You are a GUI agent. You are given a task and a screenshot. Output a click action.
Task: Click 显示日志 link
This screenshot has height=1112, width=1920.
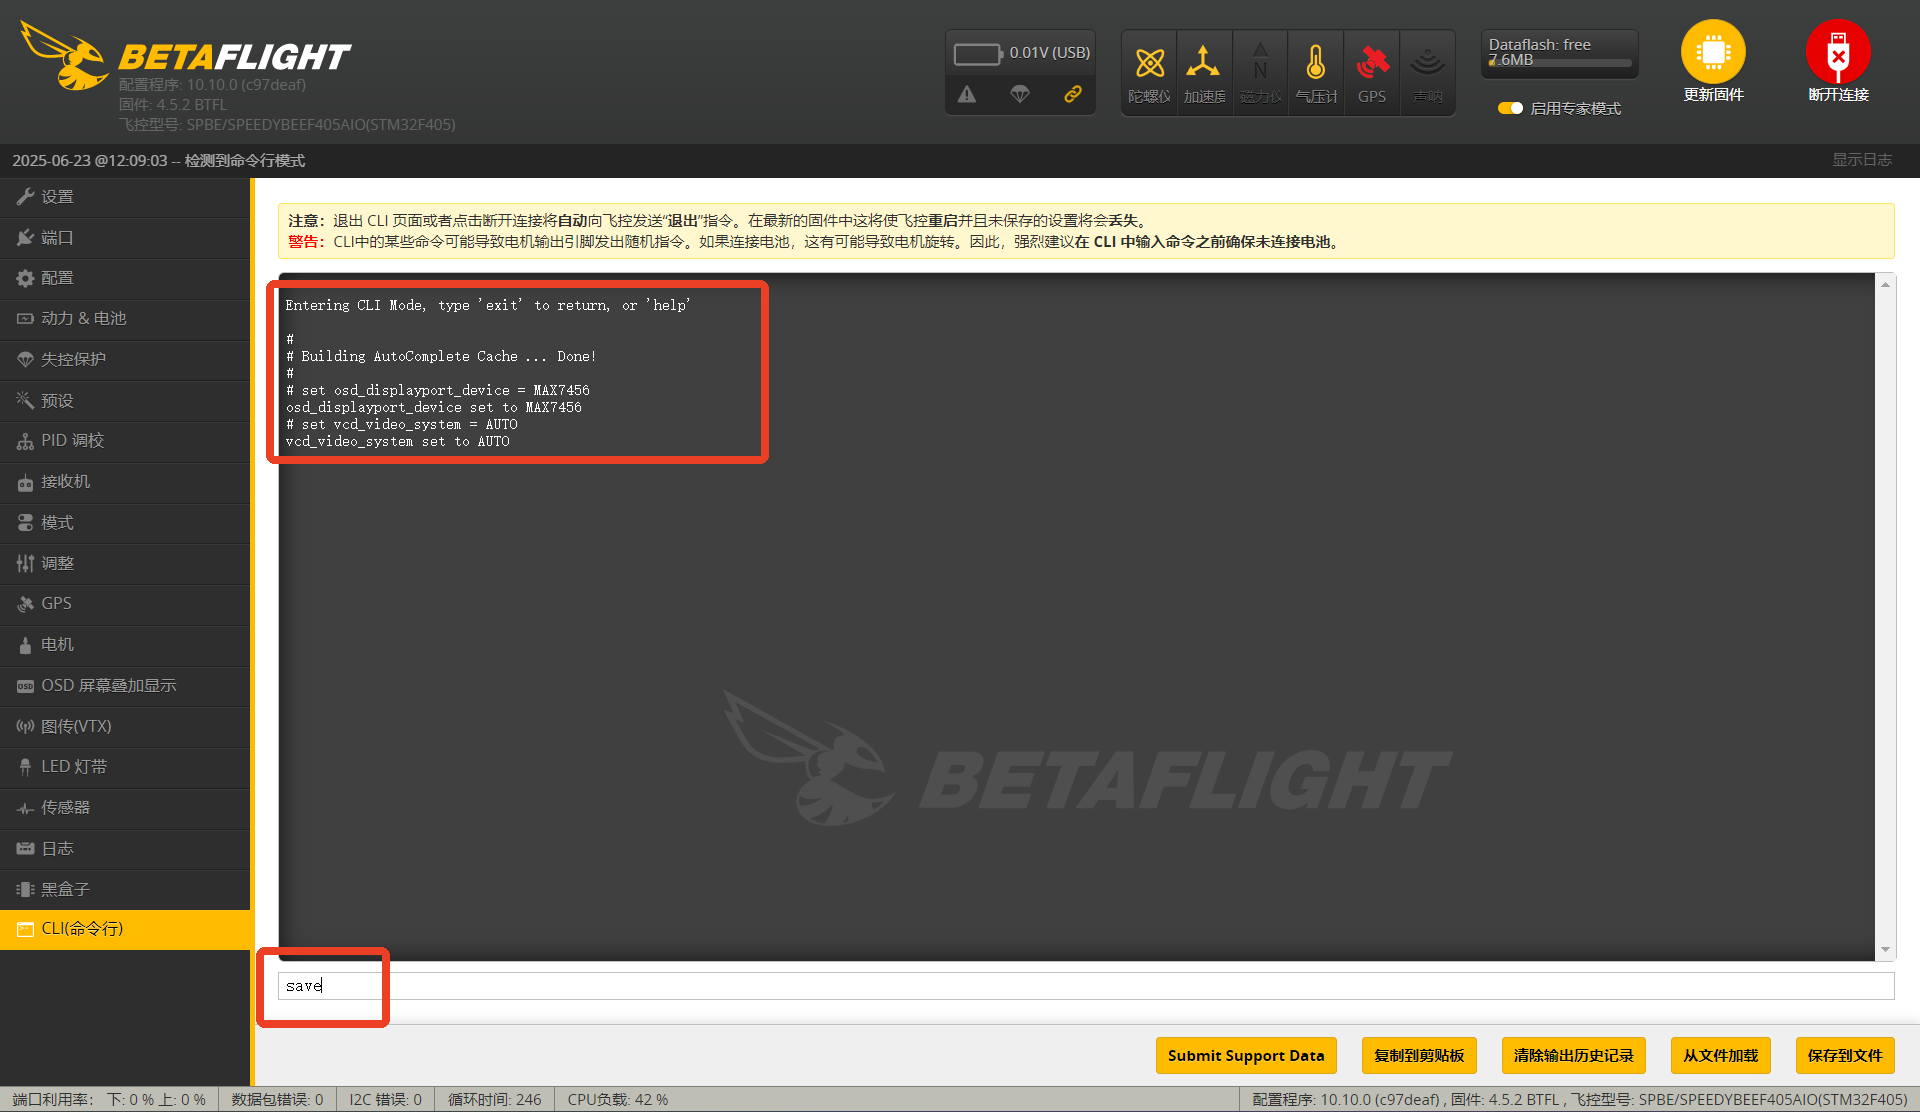[x=1862, y=160]
